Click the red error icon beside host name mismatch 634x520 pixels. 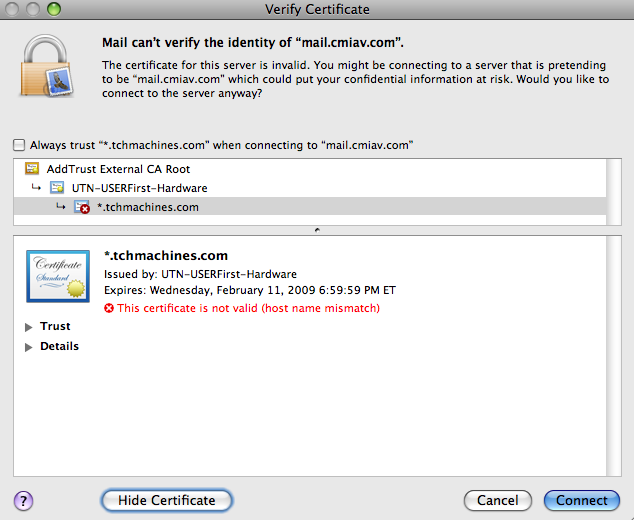[x=109, y=309]
